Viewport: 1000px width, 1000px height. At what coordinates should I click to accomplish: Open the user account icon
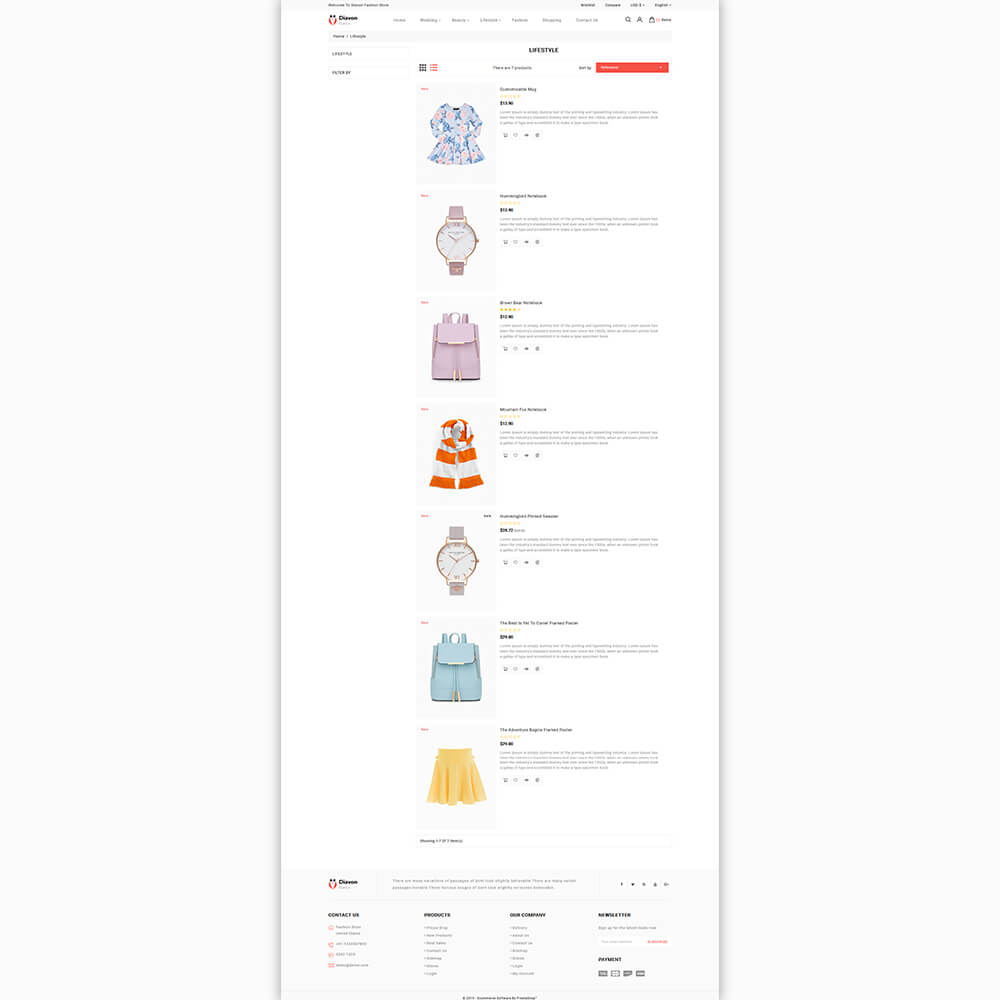click(x=640, y=20)
